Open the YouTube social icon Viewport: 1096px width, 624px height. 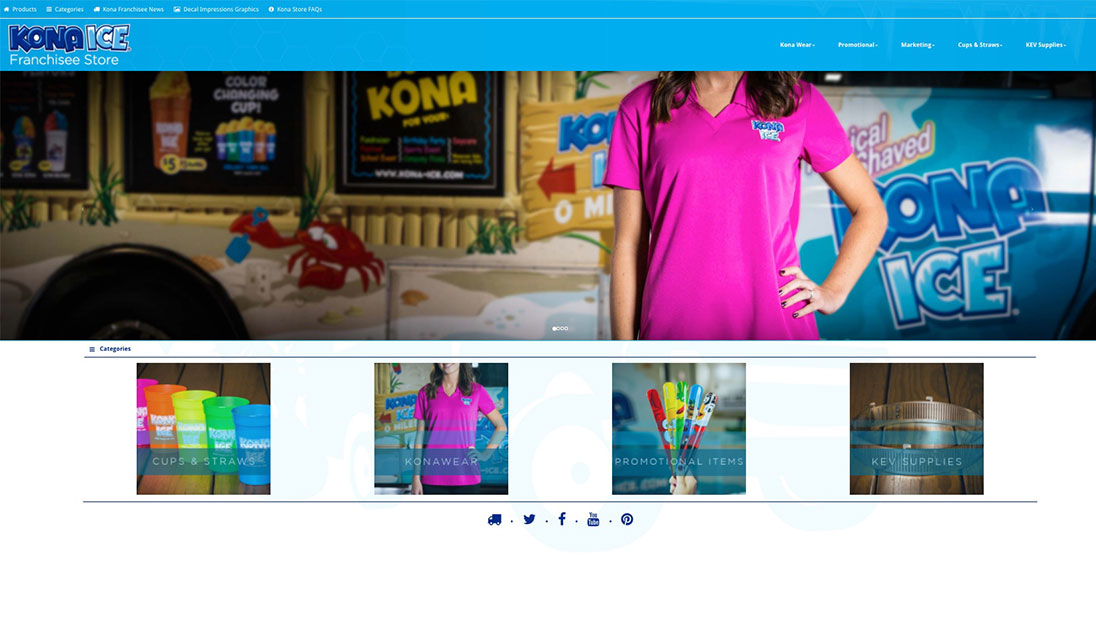tap(593, 519)
